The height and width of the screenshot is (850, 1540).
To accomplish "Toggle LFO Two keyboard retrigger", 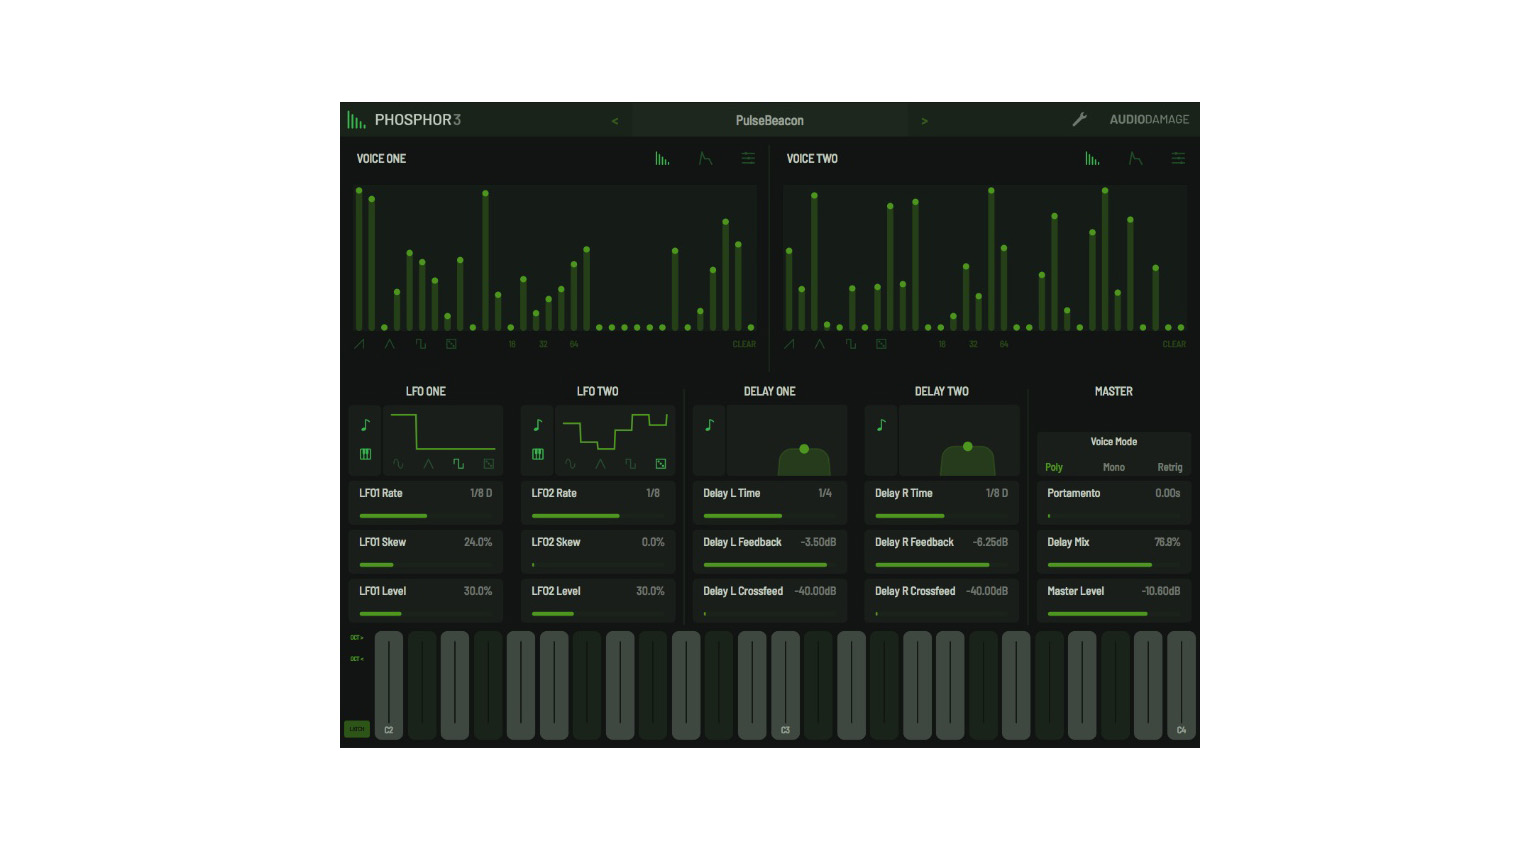I will click(x=538, y=454).
